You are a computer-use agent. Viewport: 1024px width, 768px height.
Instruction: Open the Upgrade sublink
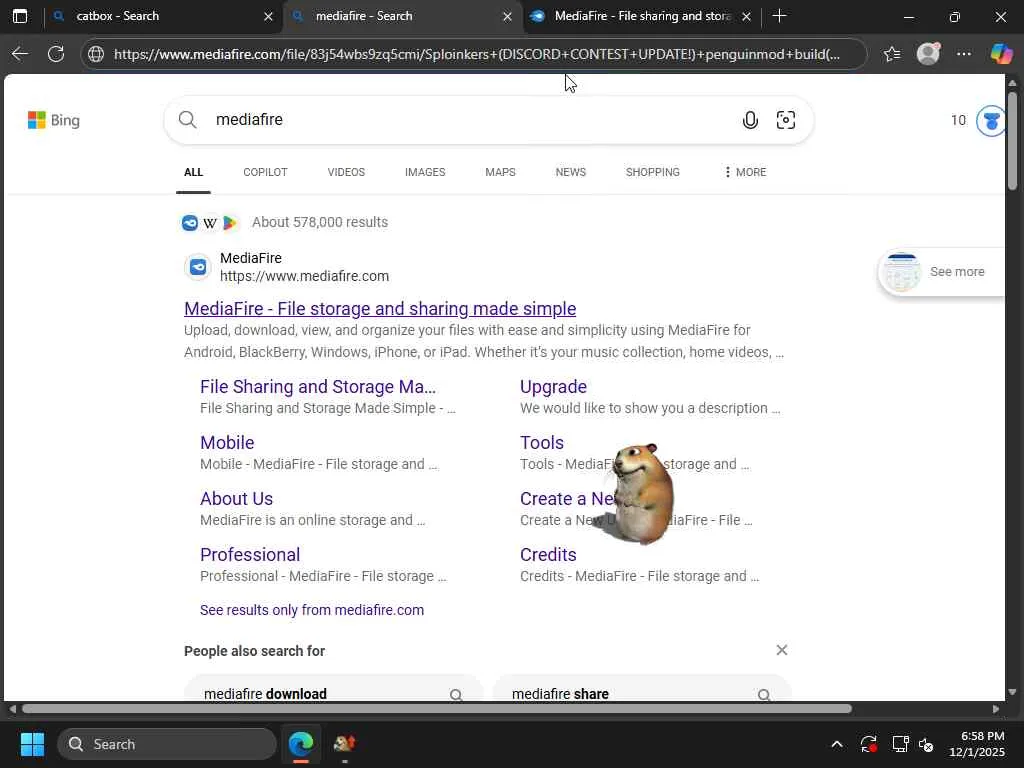pos(553,387)
